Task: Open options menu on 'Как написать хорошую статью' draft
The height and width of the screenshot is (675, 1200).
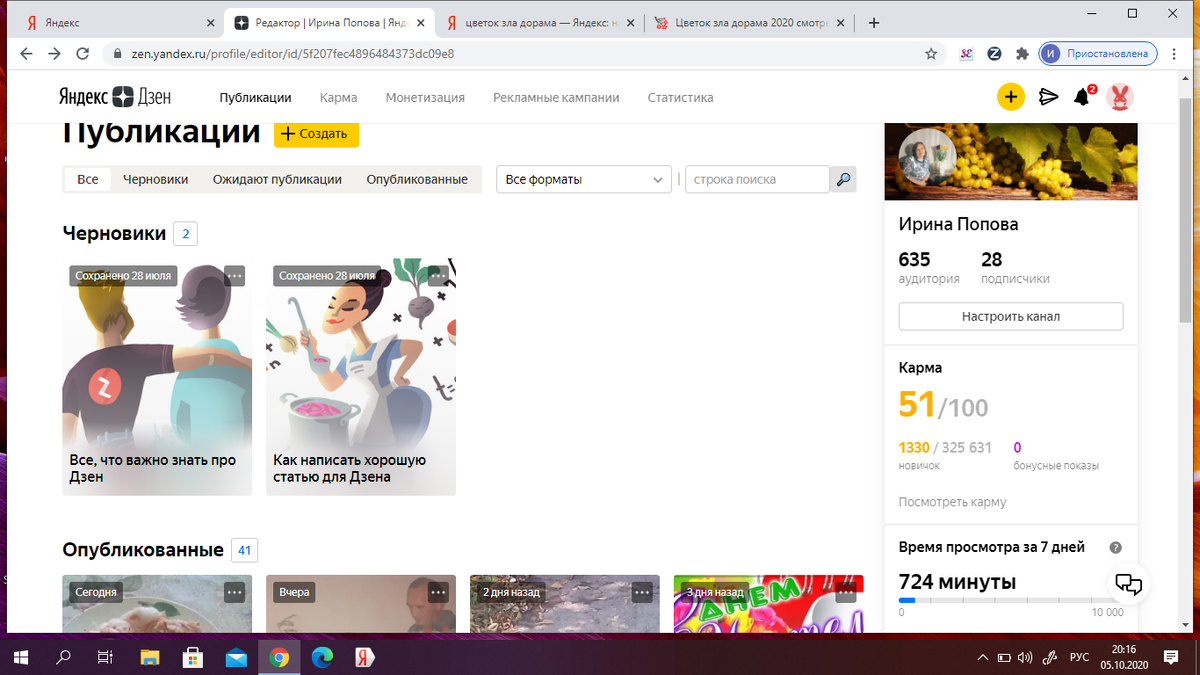Action: pyautogui.click(x=438, y=275)
